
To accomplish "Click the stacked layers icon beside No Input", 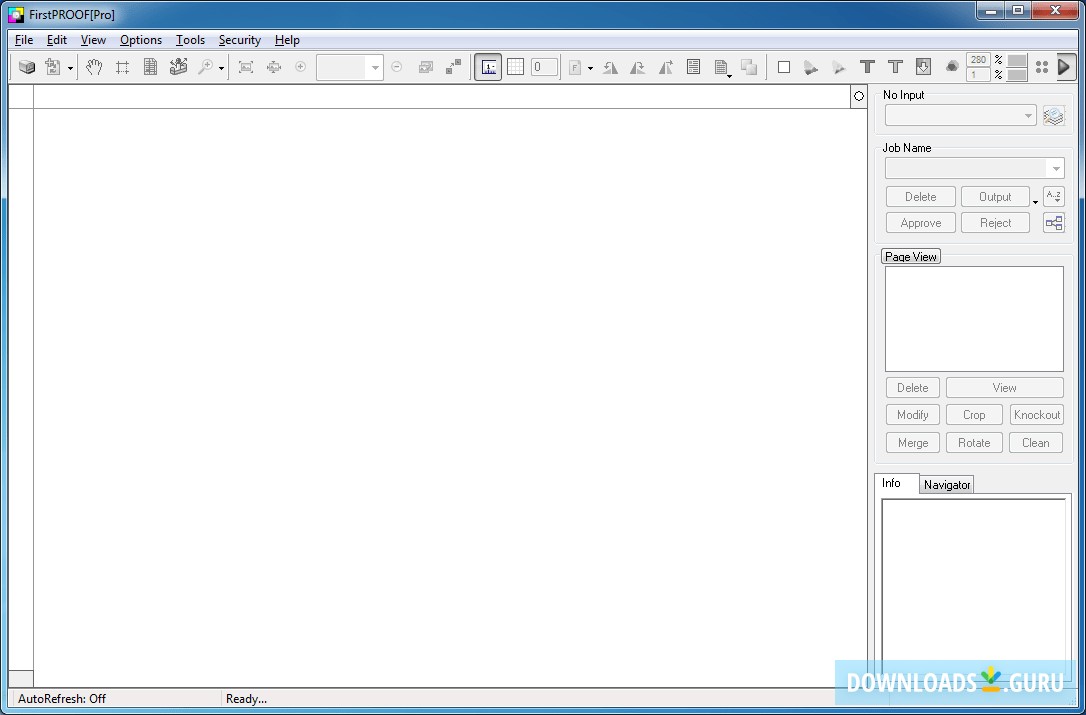I will pyautogui.click(x=1053, y=116).
